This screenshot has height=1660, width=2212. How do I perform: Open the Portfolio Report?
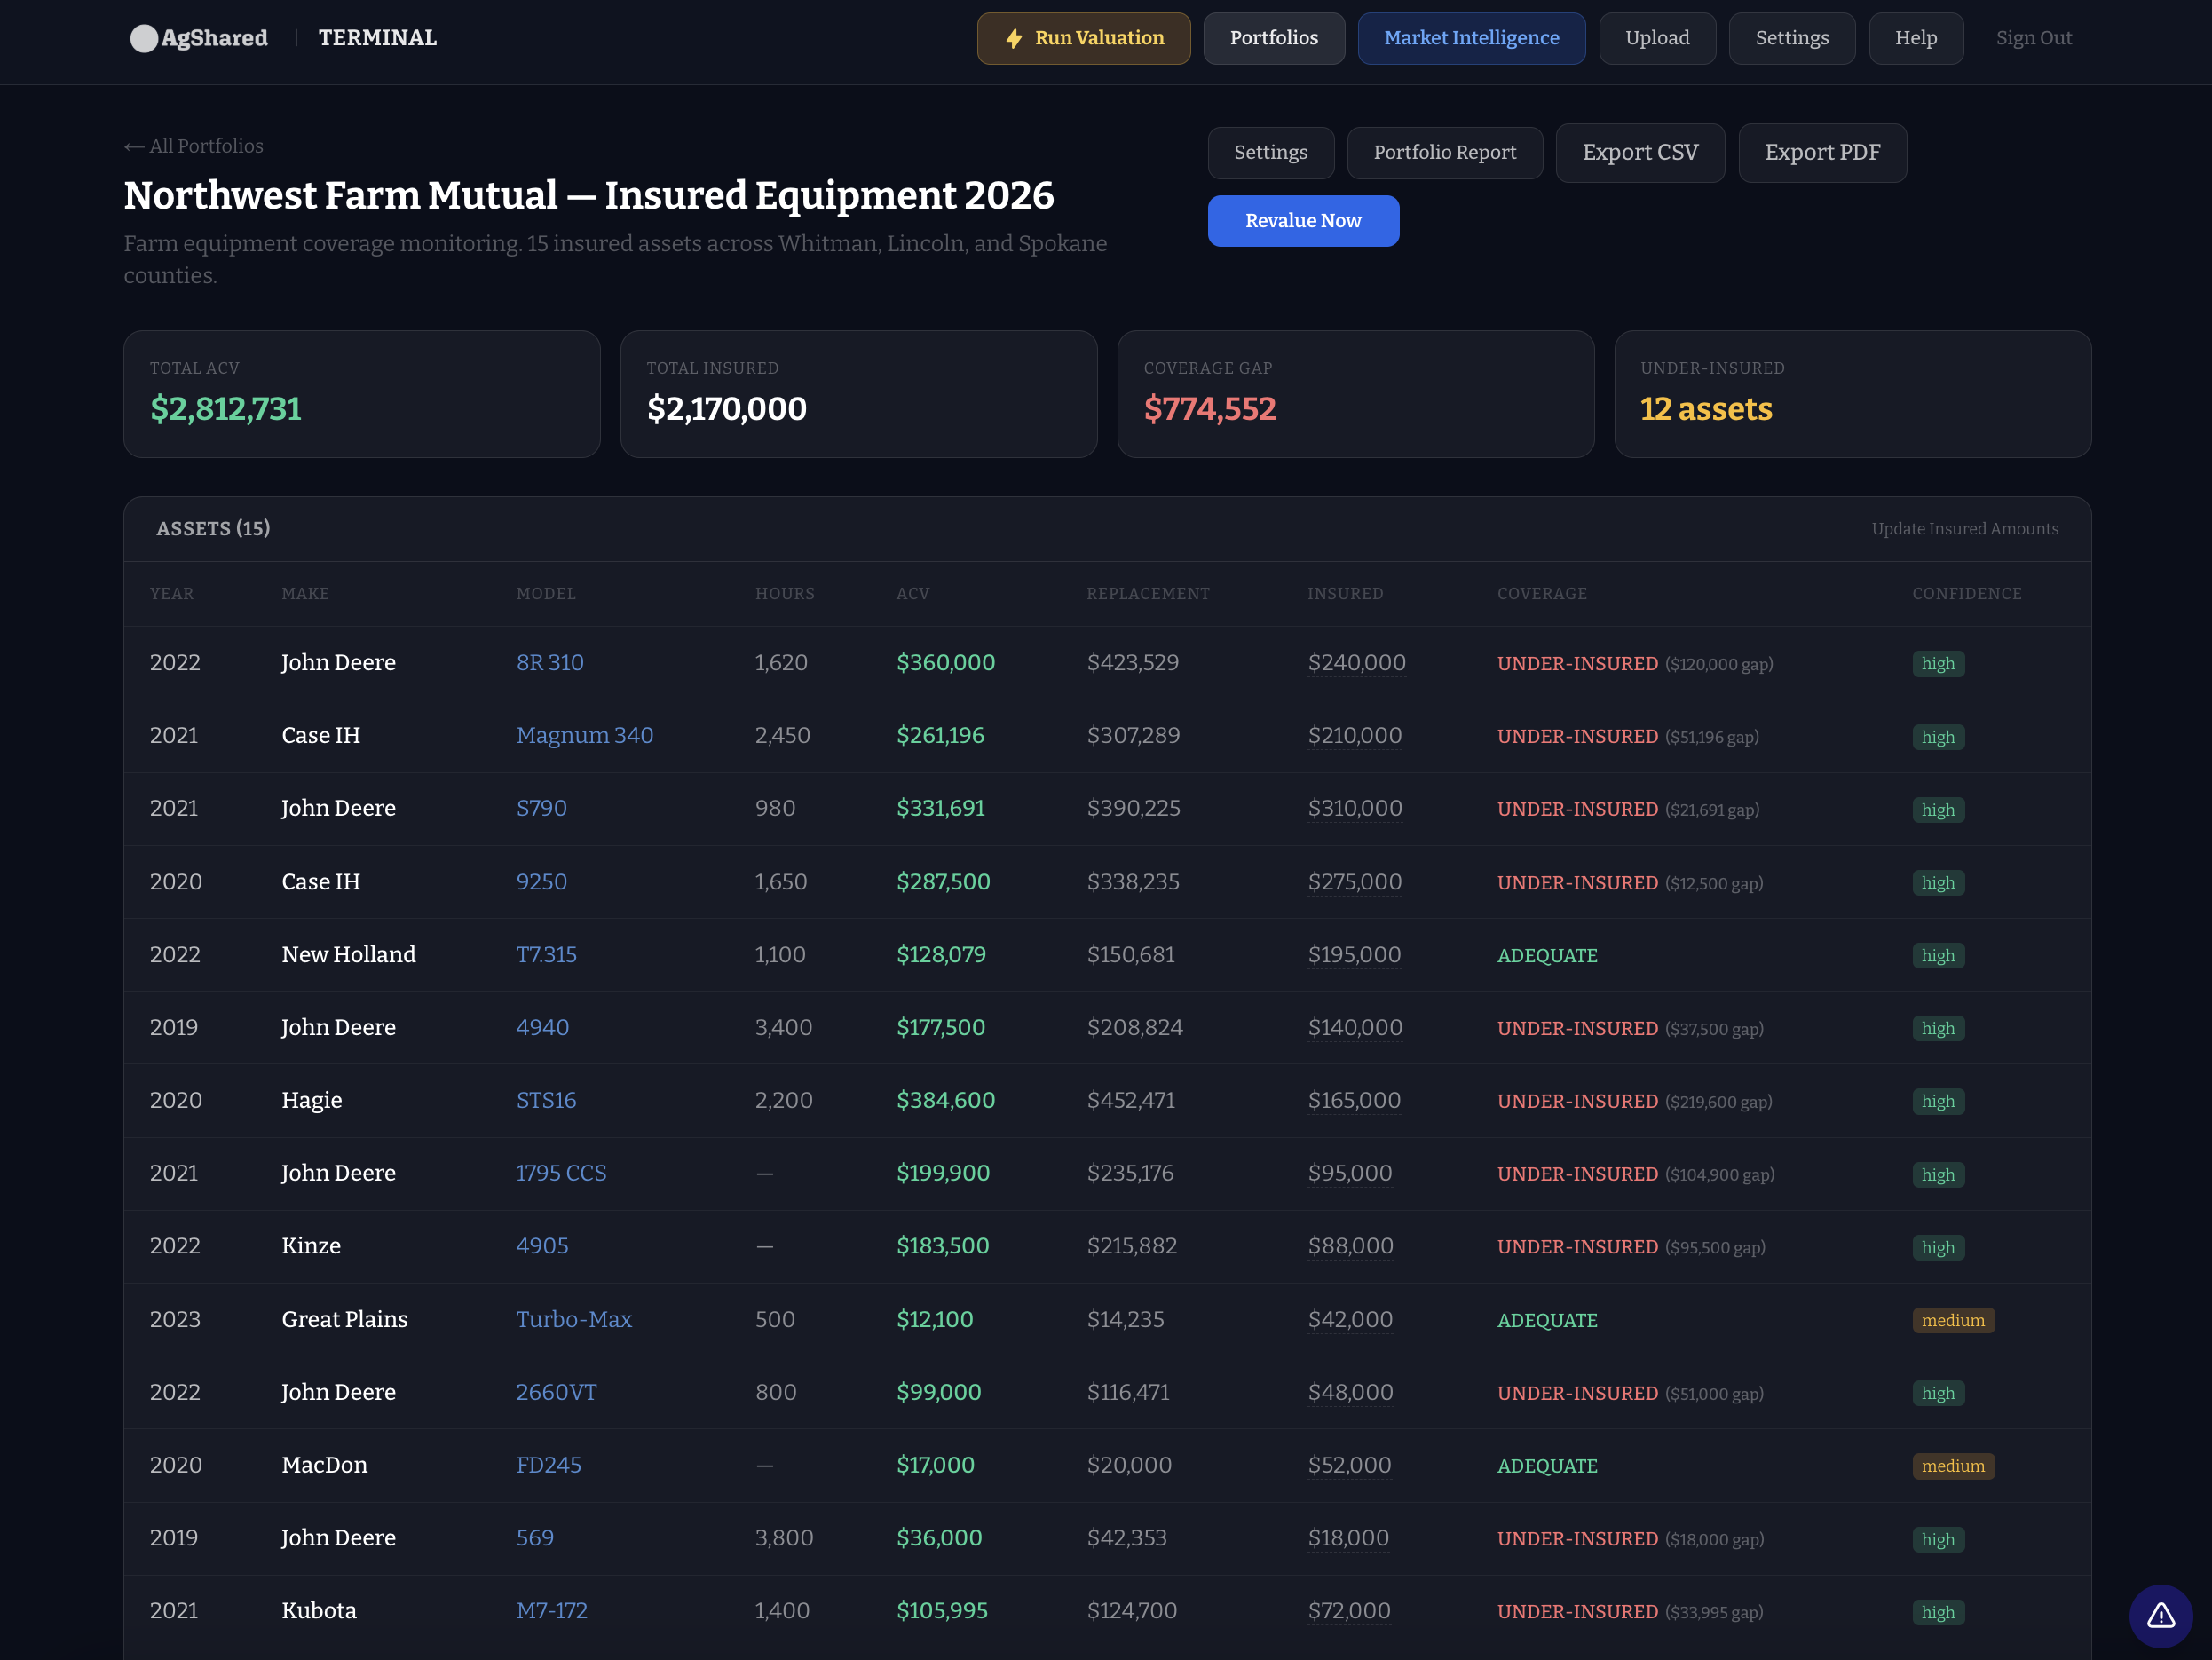click(x=1444, y=152)
